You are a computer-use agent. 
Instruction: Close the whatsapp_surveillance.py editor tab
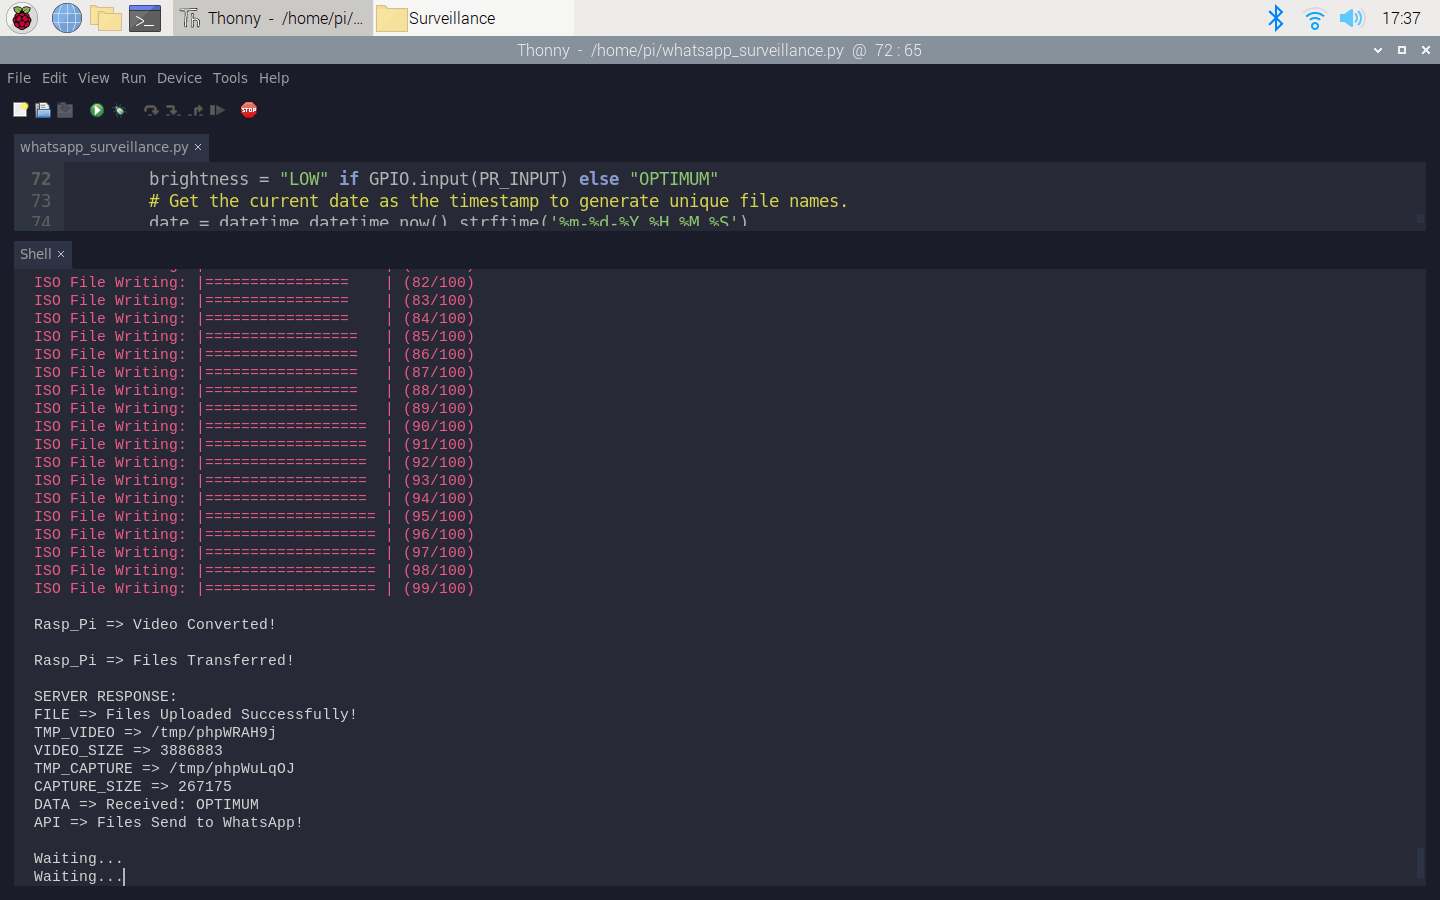[x=198, y=147]
